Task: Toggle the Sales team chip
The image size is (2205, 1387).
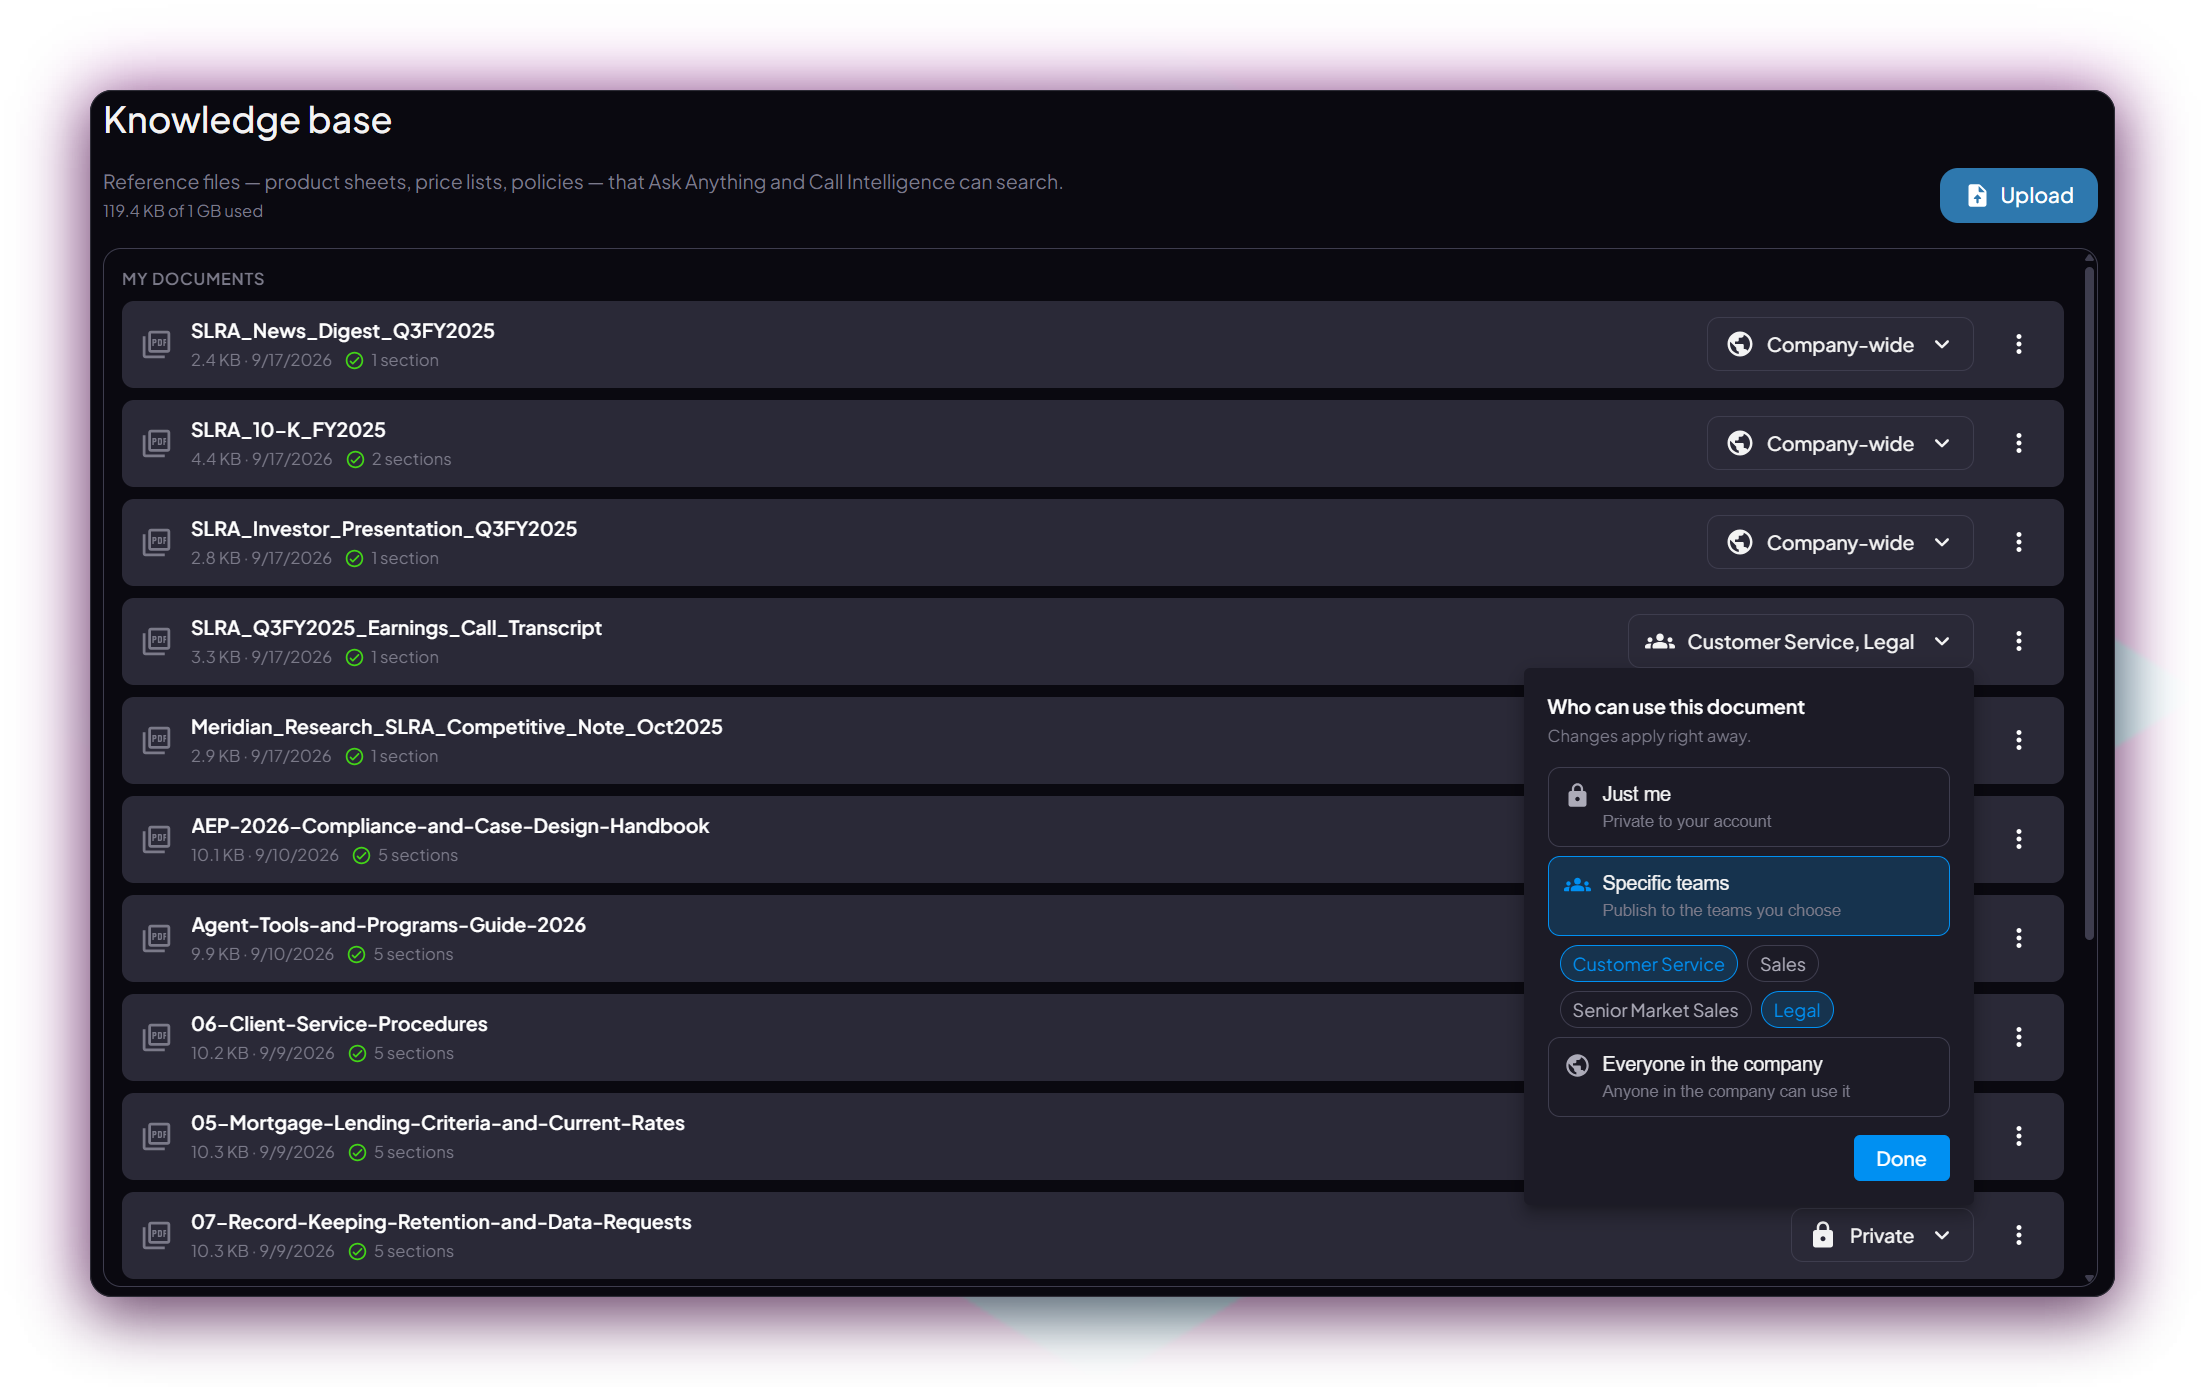Action: 1782,964
